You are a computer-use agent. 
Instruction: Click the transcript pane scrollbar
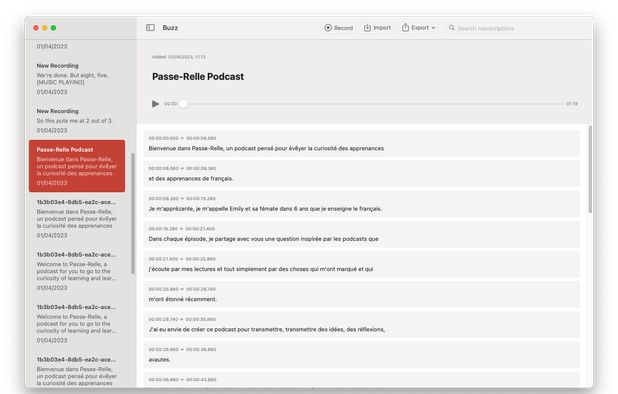click(590, 169)
